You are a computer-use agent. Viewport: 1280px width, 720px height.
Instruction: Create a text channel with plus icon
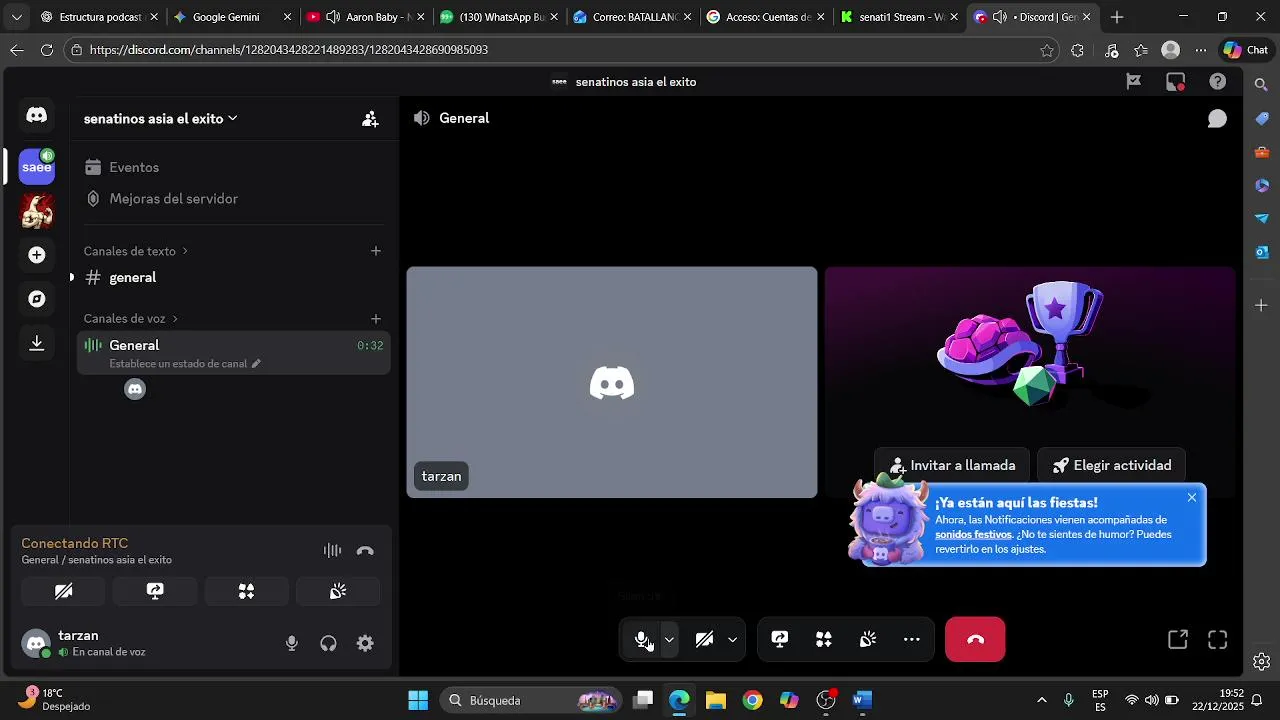point(376,251)
